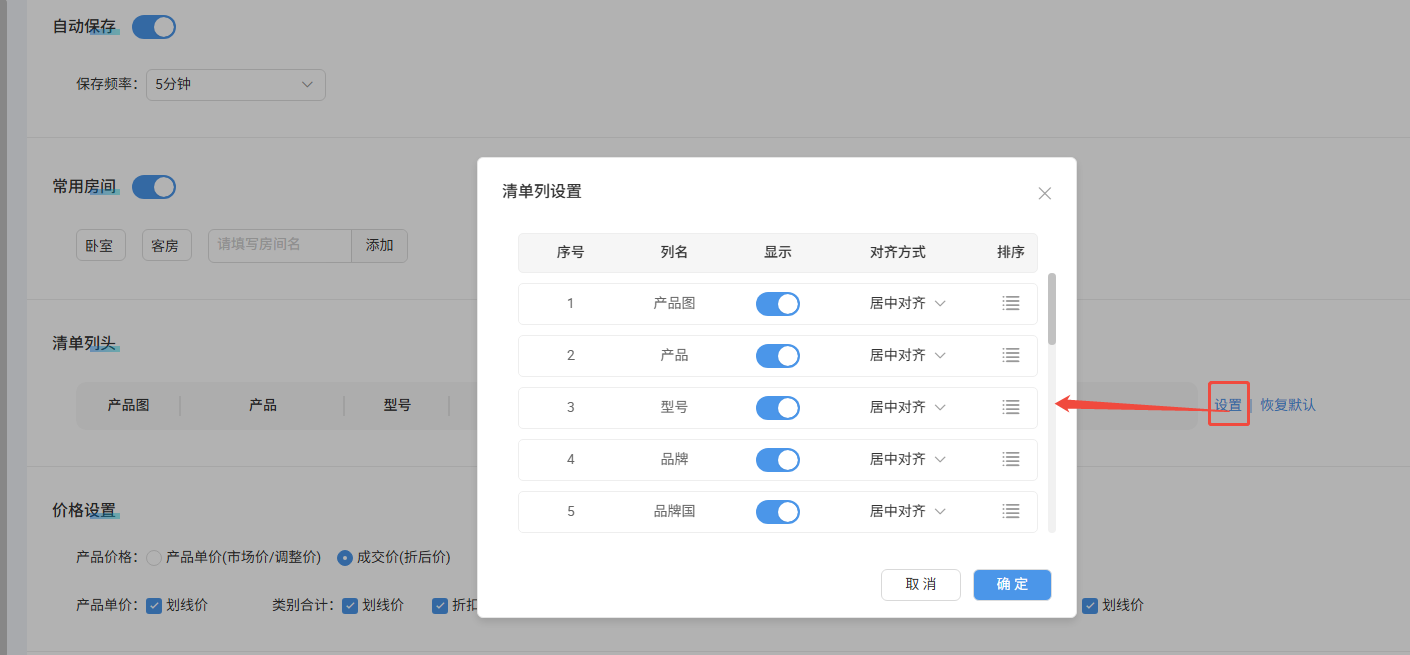Click the 设置 link for 清单列头

(x=1228, y=405)
